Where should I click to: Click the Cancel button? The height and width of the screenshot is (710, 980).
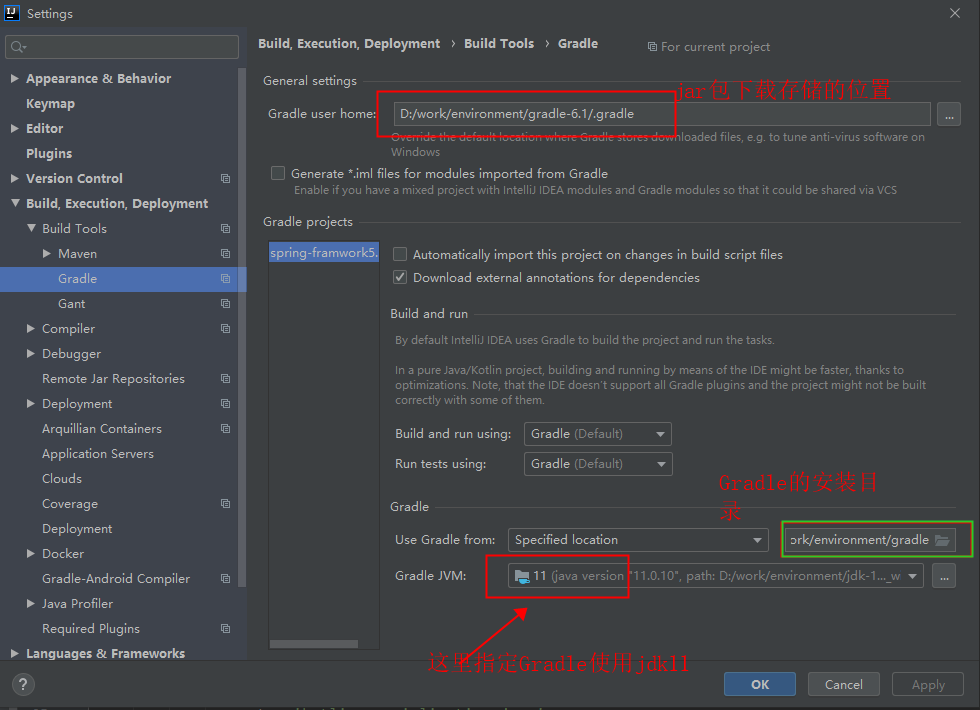[x=843, y=684]
